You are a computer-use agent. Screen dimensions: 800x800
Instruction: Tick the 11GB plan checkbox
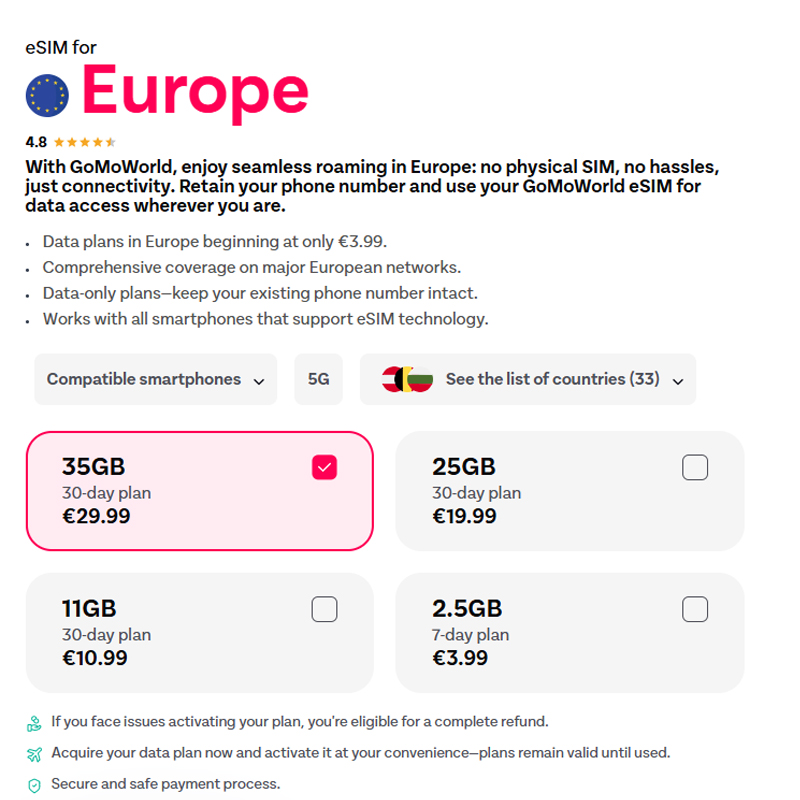[x=324, y=609]
